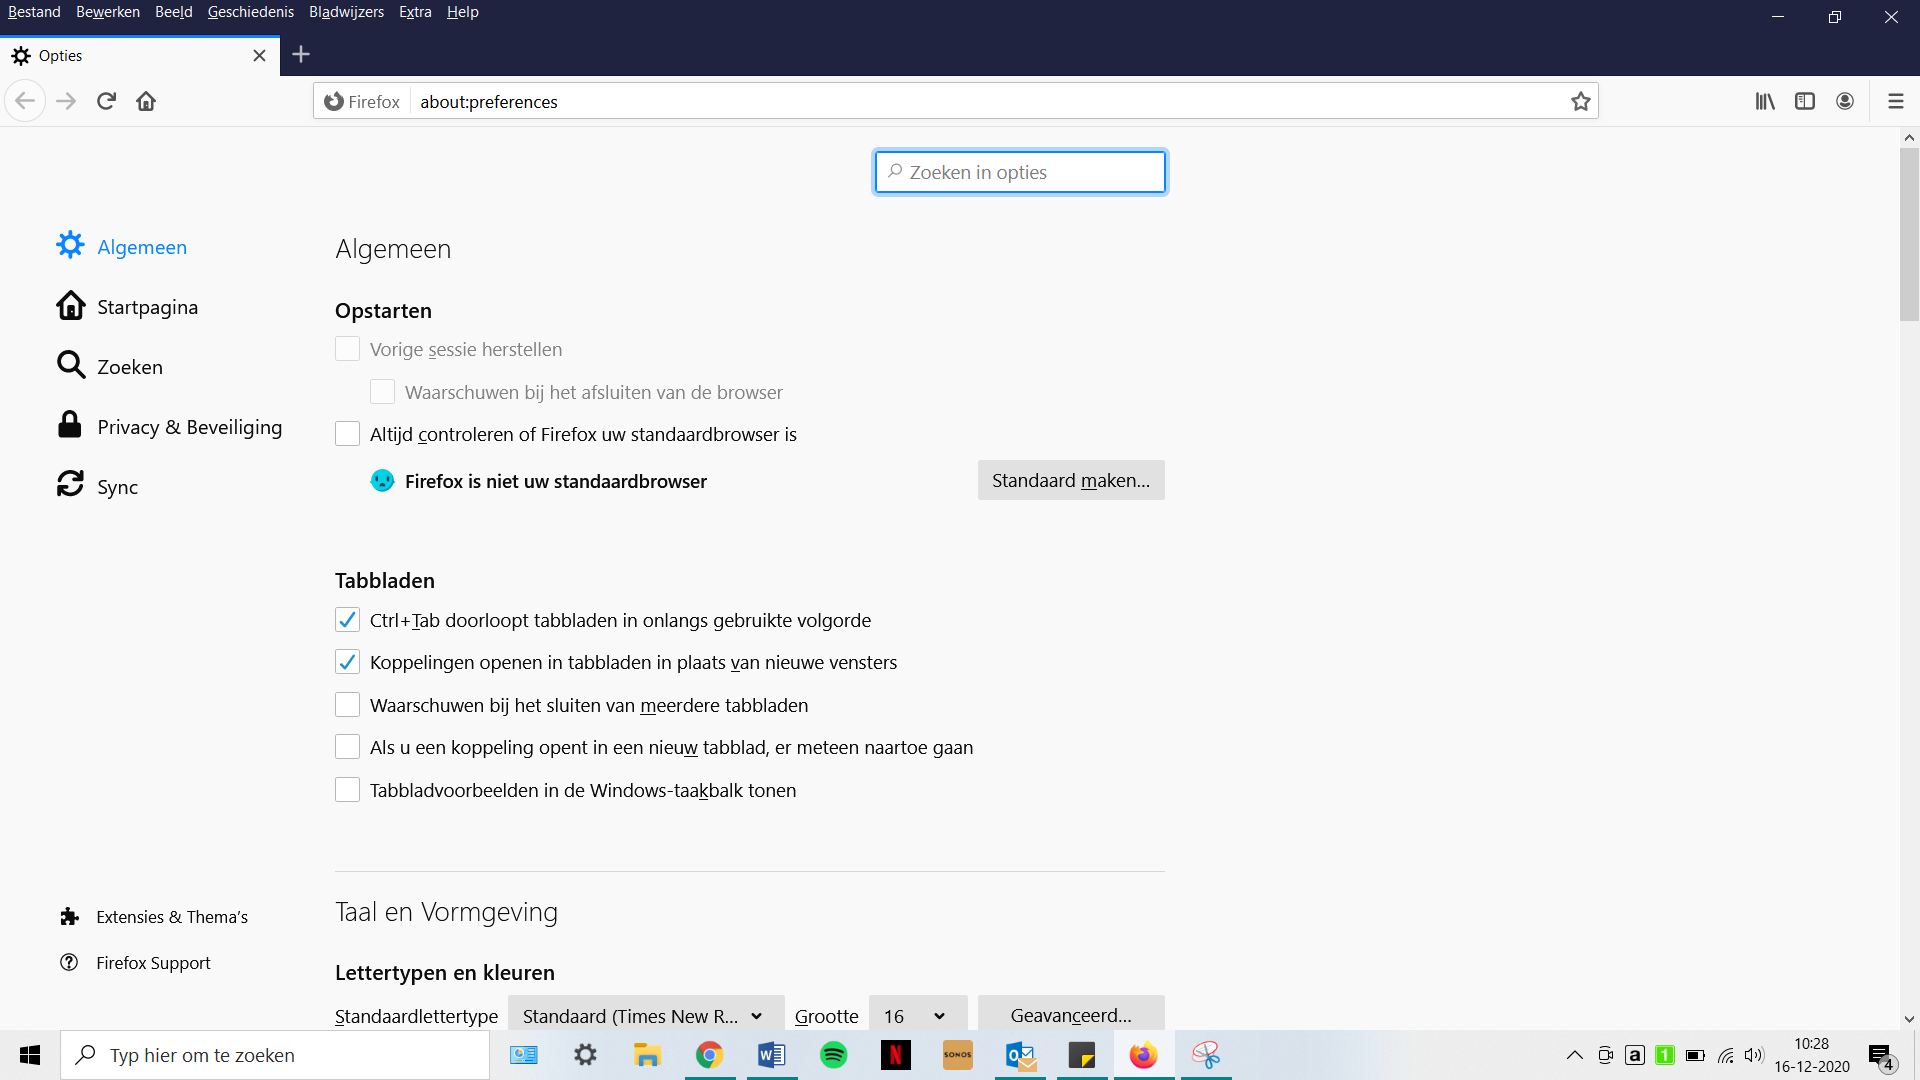Open the Firefox Support link
Viewport: 1920px width, 1080px height.
tap(153, 963)
